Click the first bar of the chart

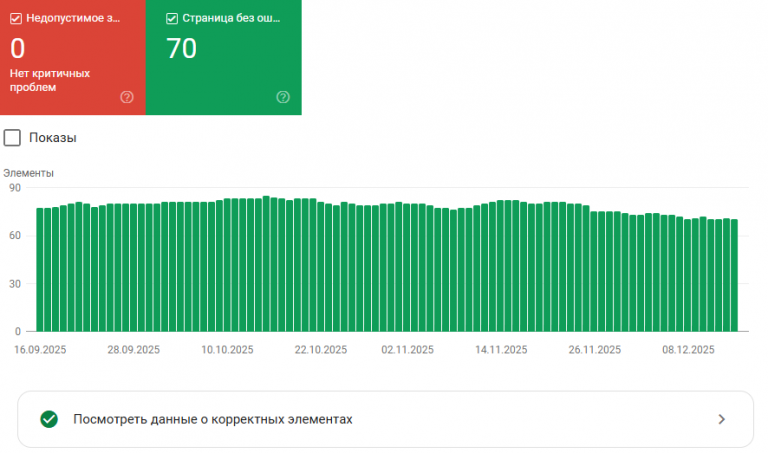[40, 270]
